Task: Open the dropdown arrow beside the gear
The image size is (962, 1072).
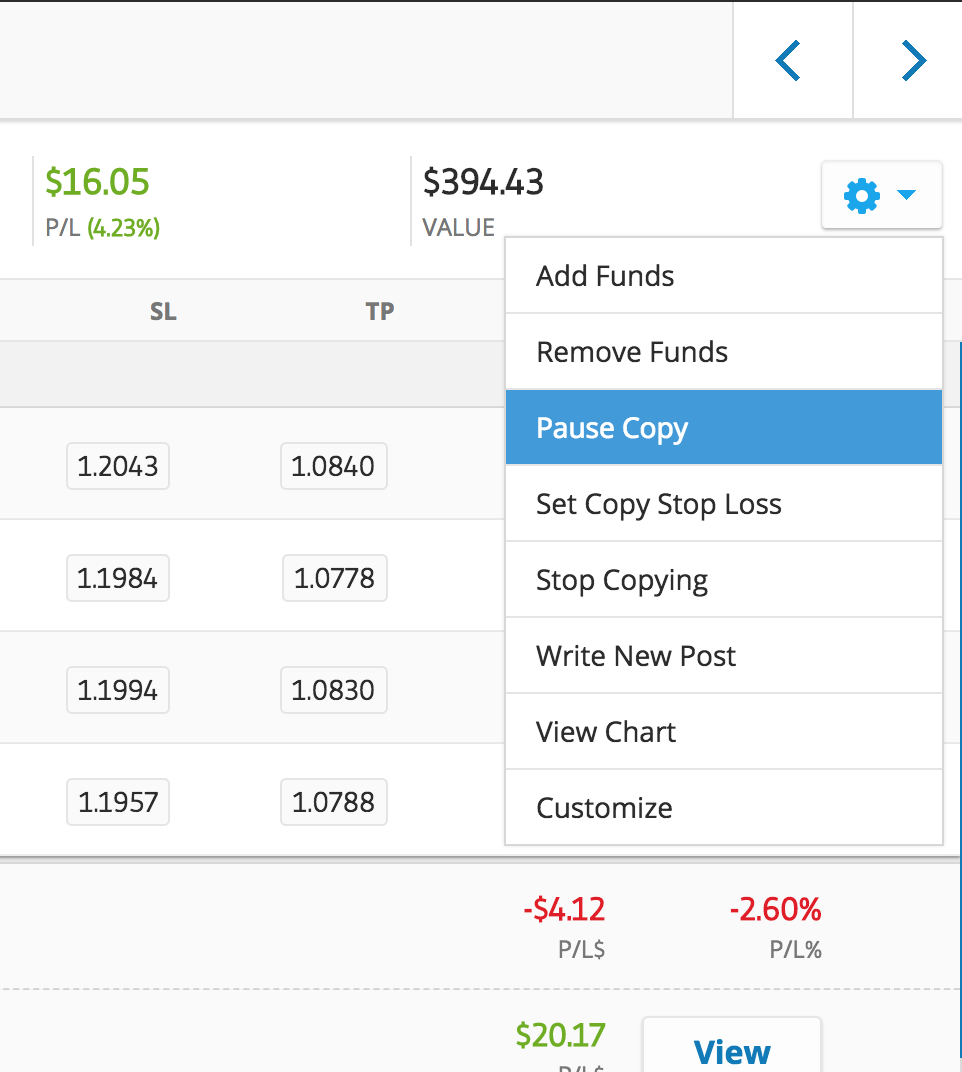Action: (905, 196)
